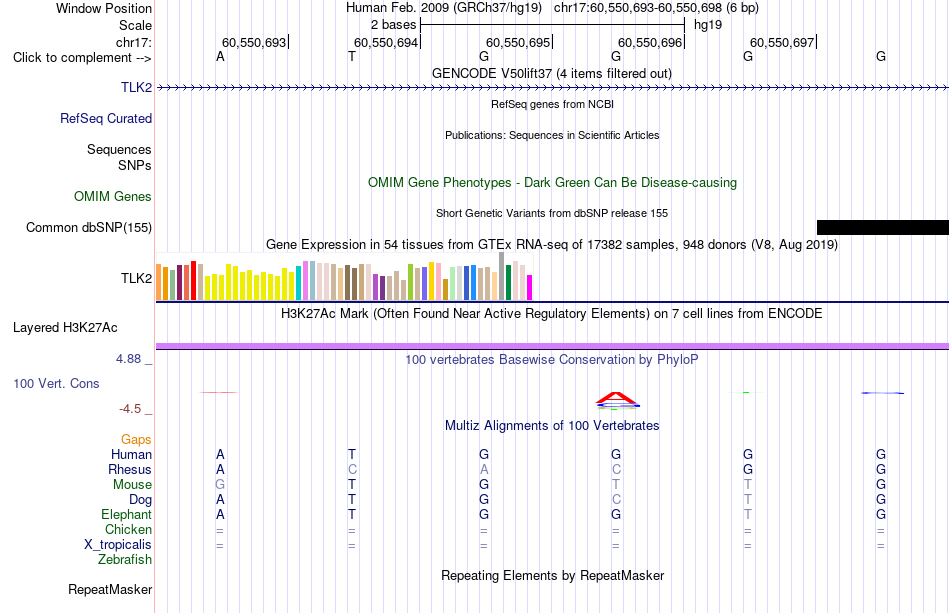The image size is (950, 613).
Task: Open the Layered H3K27Ac track label
Action: (65, 328)
